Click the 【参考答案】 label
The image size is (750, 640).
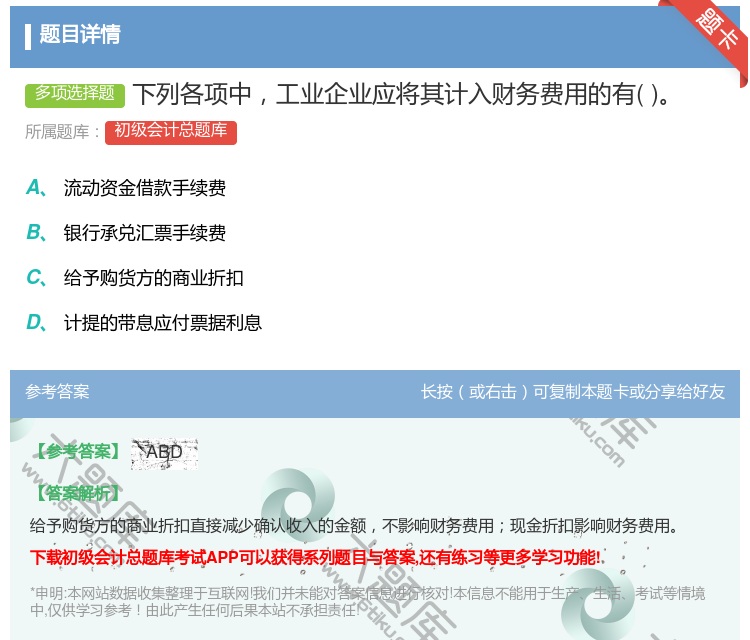coord(79,452)
